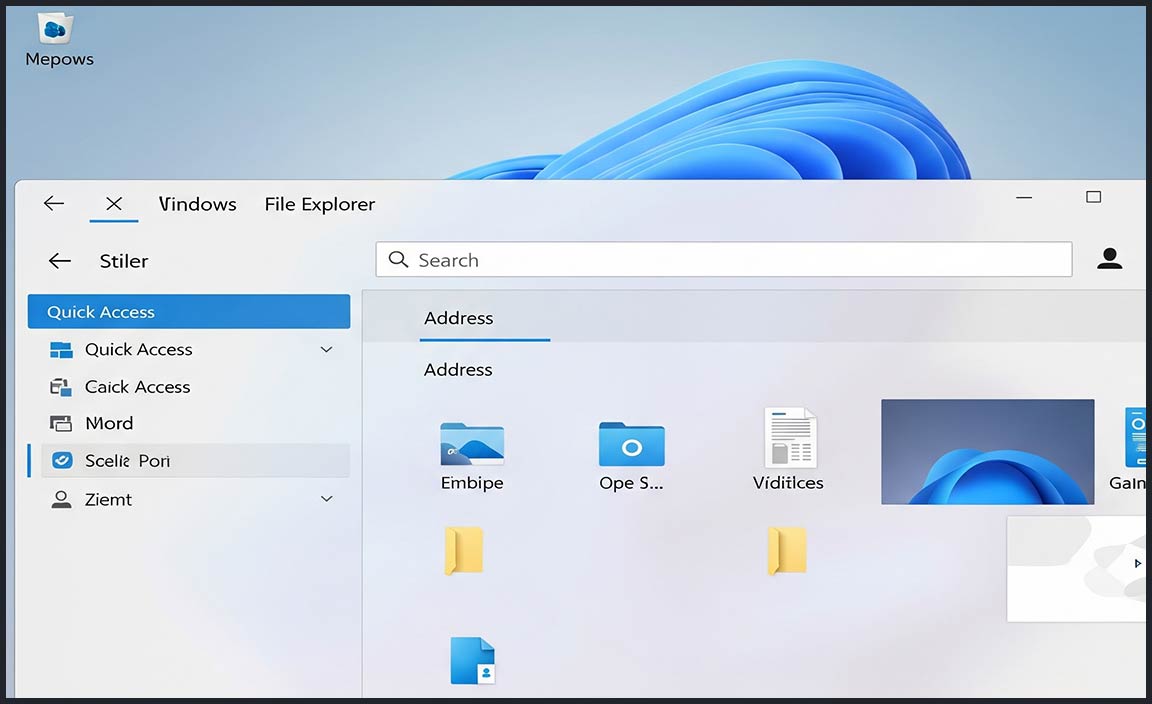Image resolution: width=1152 pixels, height=704 pixels.
Task: Select the underlined Address tab
Action: click(x=459, y=318)
